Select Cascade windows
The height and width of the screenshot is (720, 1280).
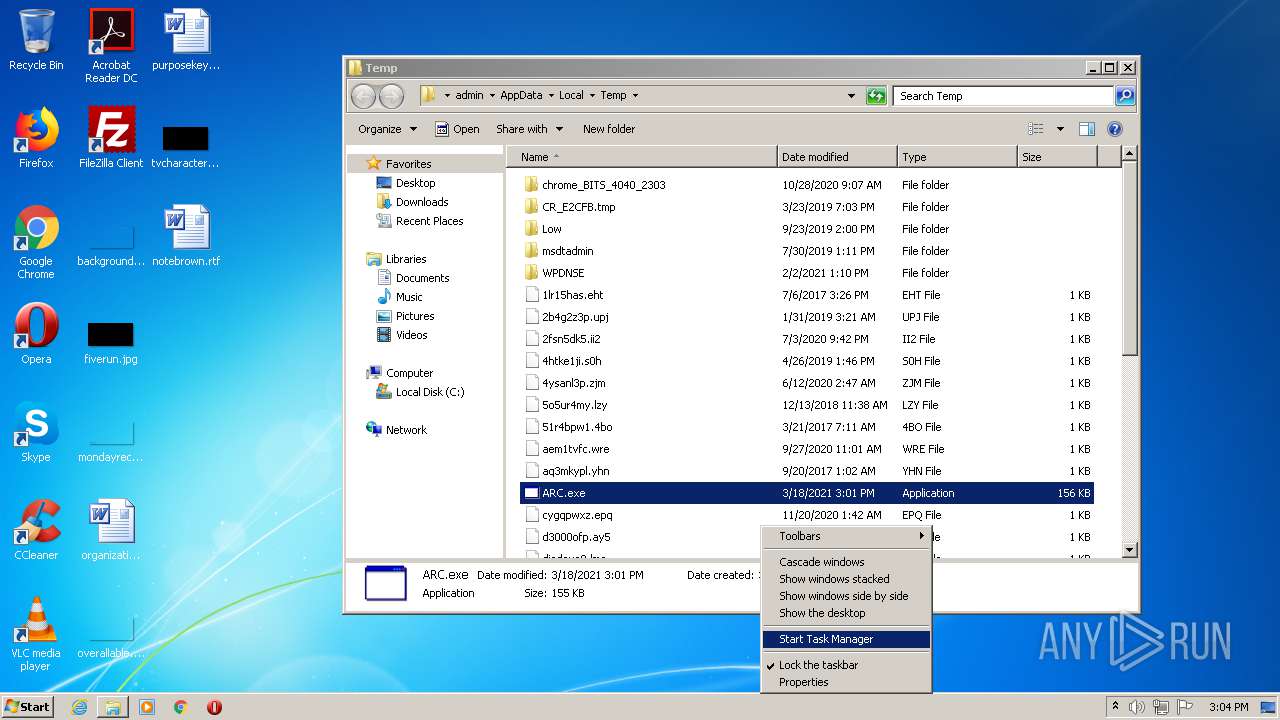coord(846,562)
